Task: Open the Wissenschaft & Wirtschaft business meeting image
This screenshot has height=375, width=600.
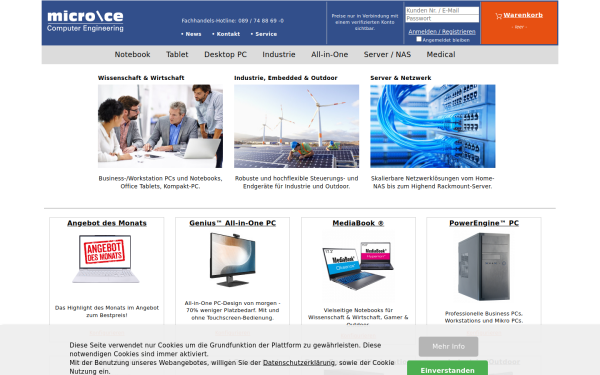Action: pyautogui.click(x=160, y=126)
